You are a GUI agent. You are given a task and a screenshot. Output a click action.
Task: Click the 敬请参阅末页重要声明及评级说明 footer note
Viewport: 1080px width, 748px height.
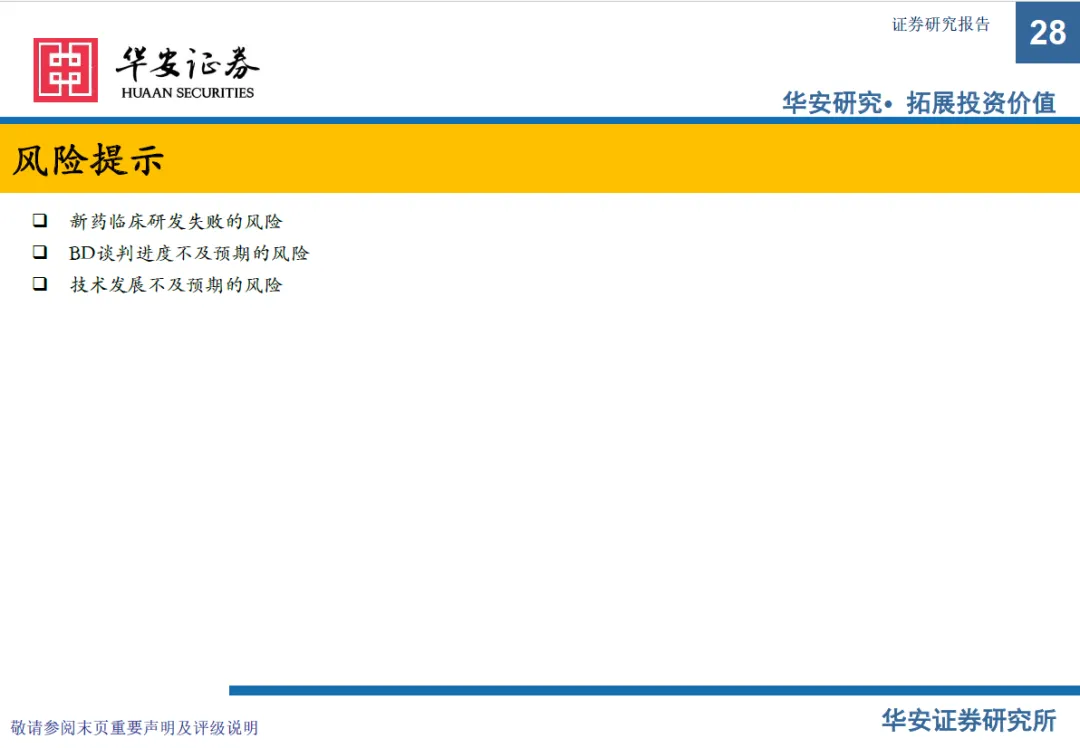click(x=134, y=727)
